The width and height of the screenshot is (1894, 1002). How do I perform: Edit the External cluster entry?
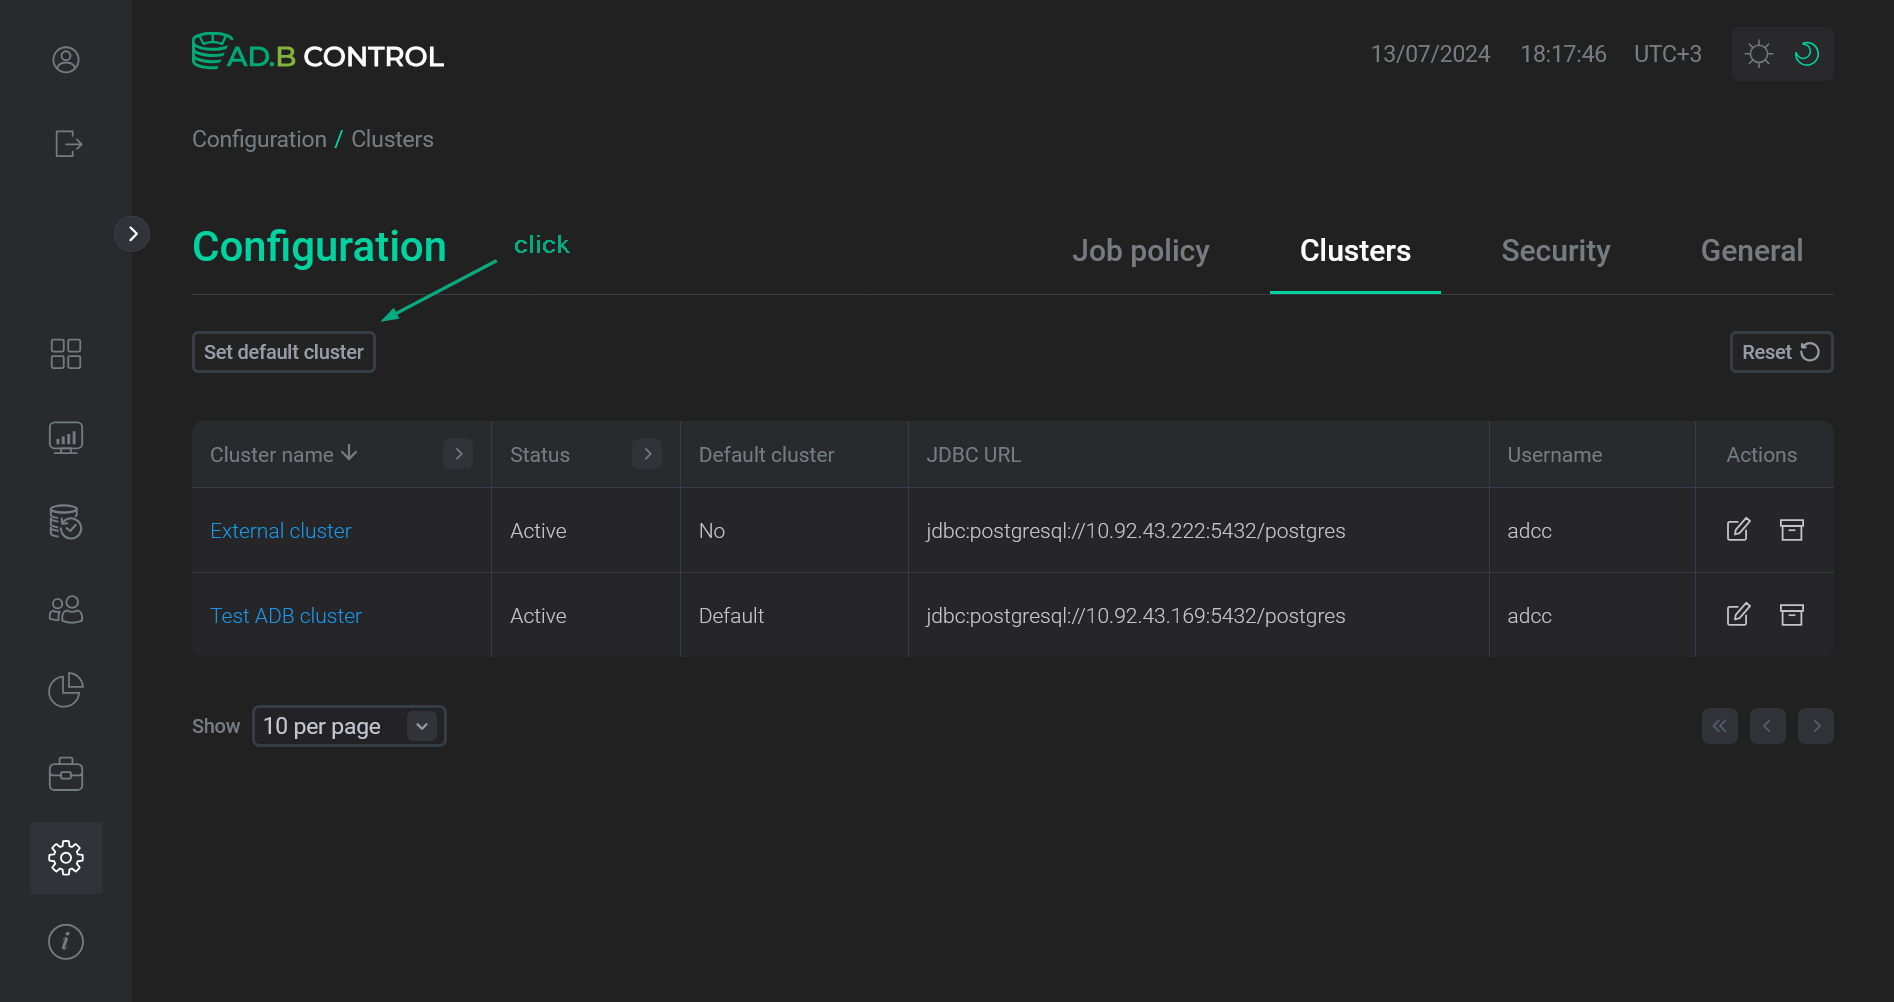(x=1738, y=530)
